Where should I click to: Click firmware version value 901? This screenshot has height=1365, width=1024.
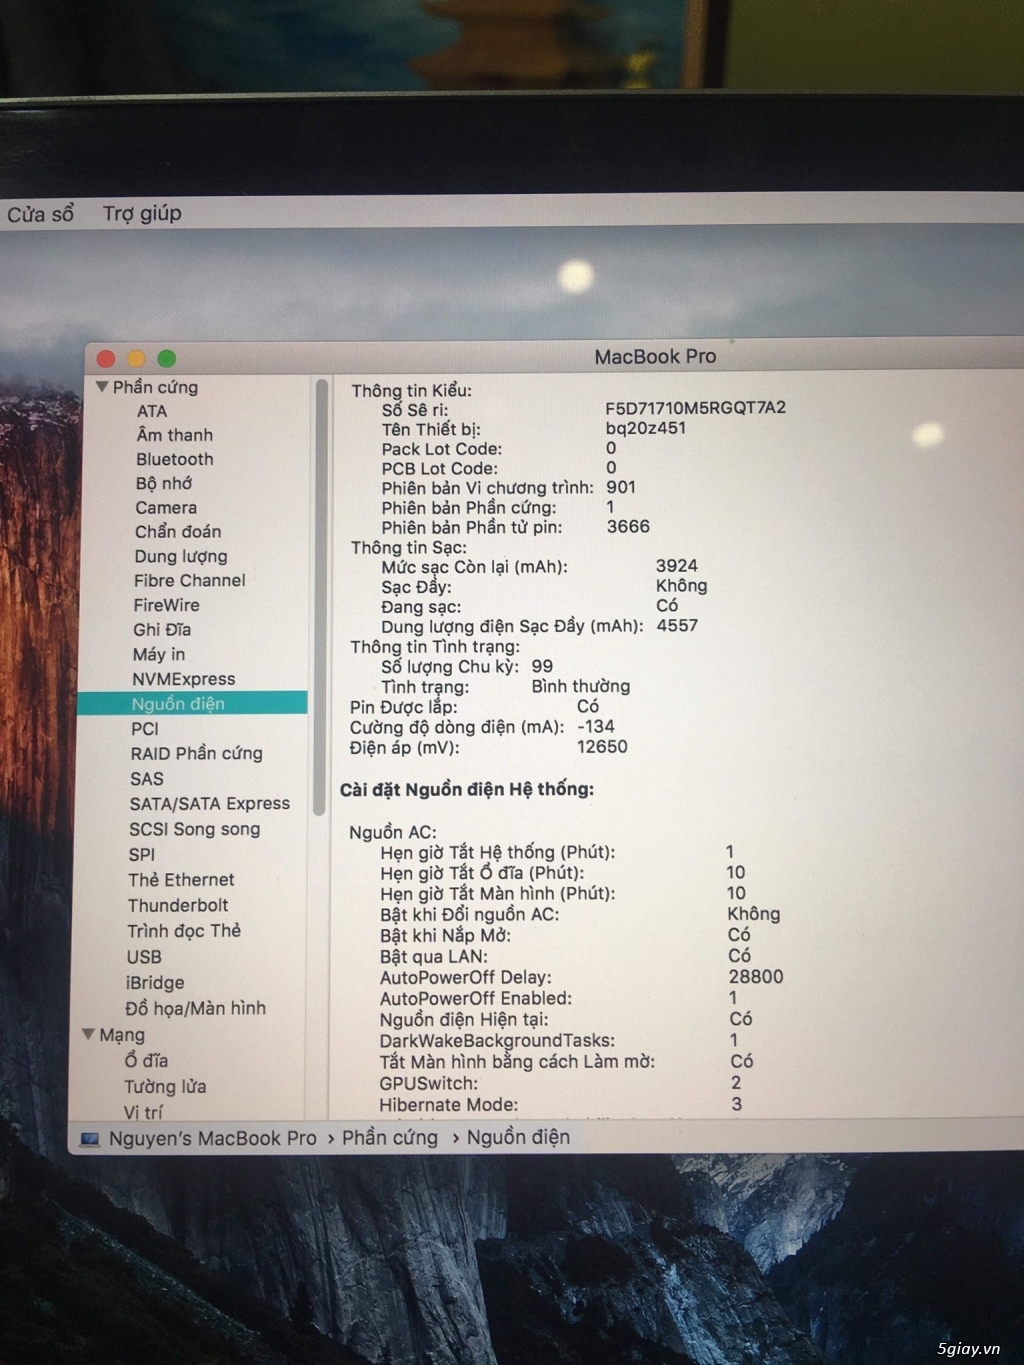coord(621,487)
